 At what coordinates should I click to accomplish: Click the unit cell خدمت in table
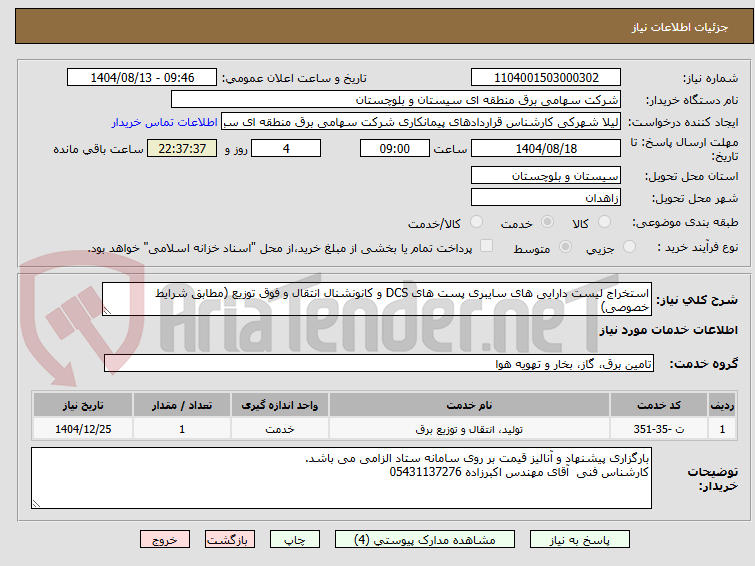280,429
